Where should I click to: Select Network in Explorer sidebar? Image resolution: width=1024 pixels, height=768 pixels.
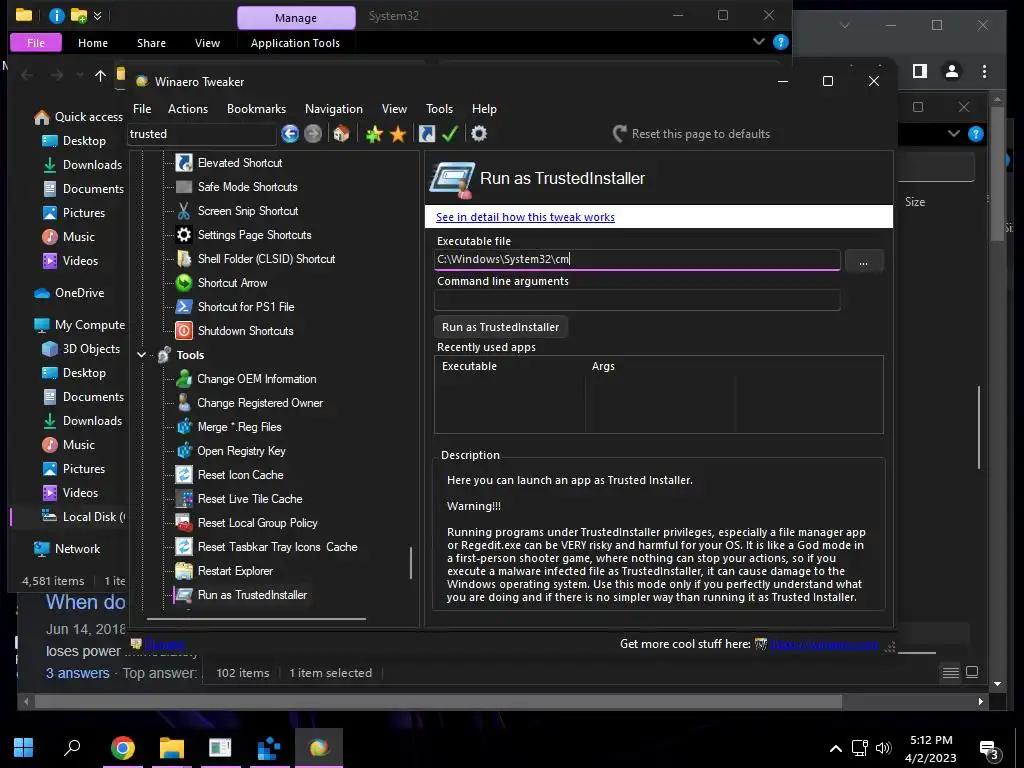coord(68,549)
